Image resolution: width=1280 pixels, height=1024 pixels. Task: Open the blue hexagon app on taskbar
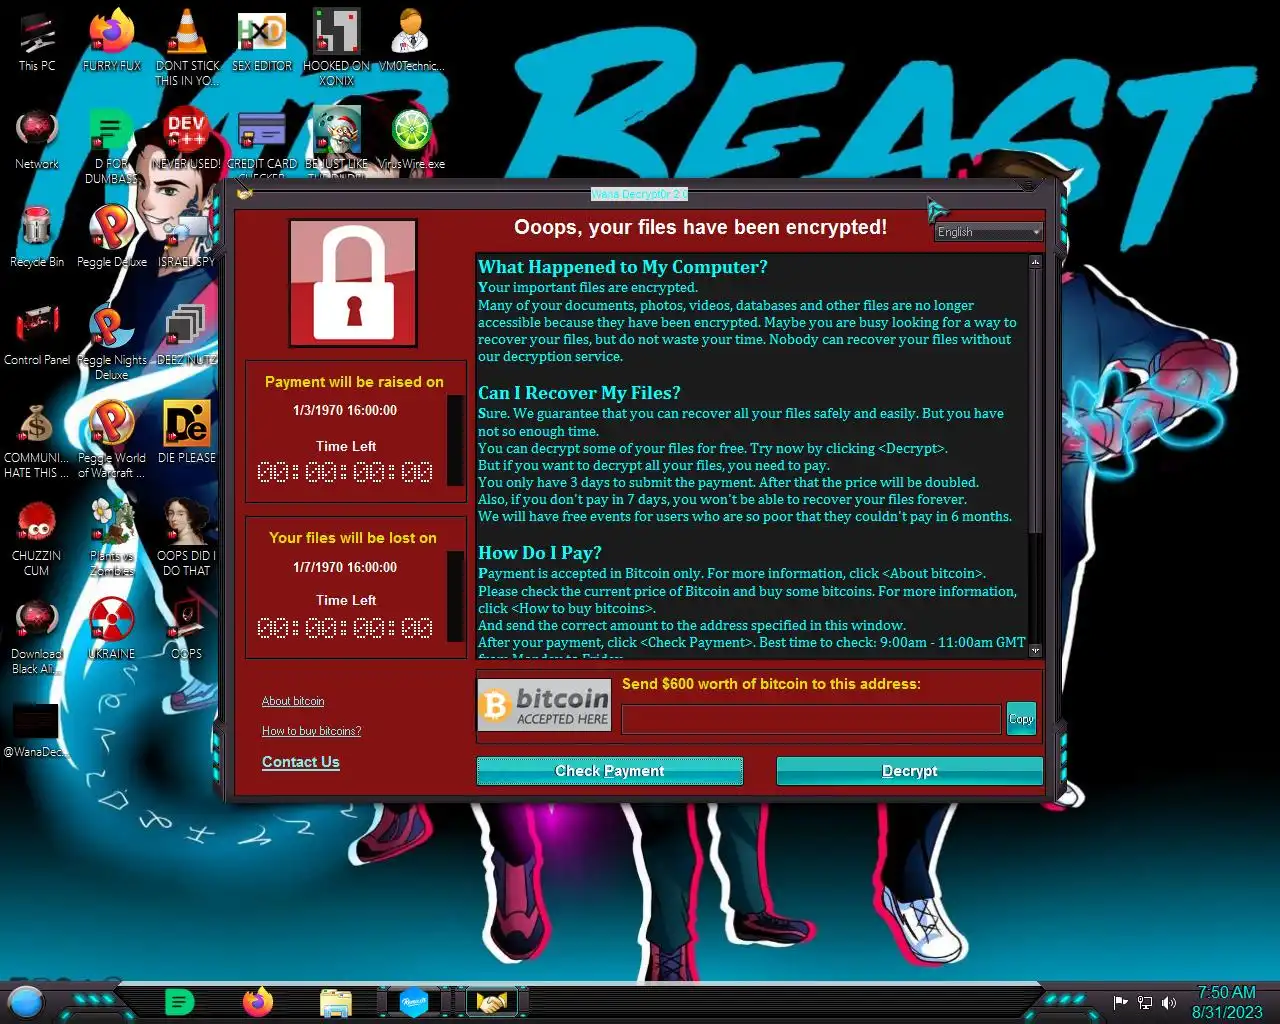point(414,1001)
